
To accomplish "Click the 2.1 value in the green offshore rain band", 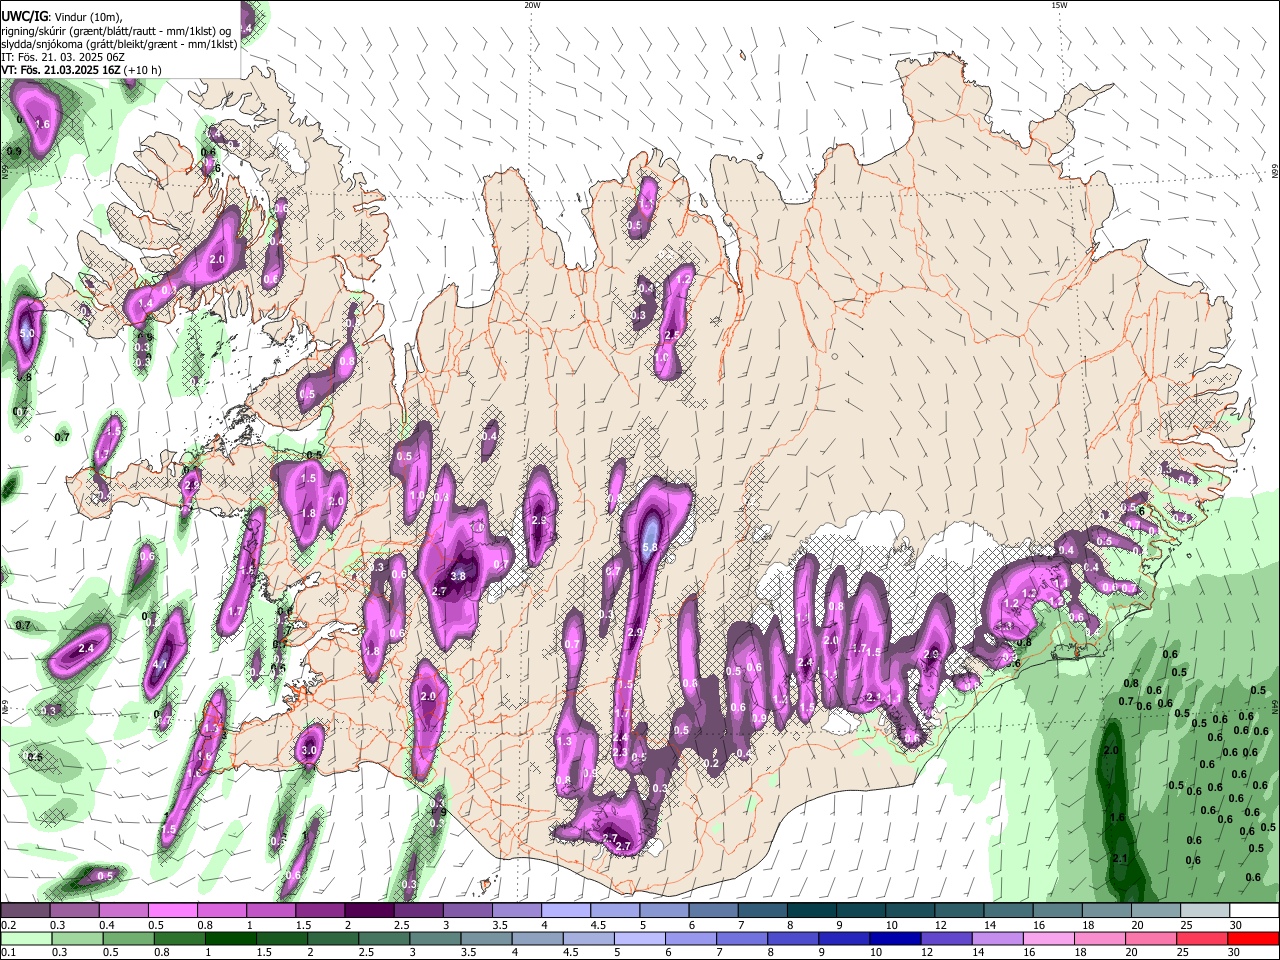I will [1120, 858].
